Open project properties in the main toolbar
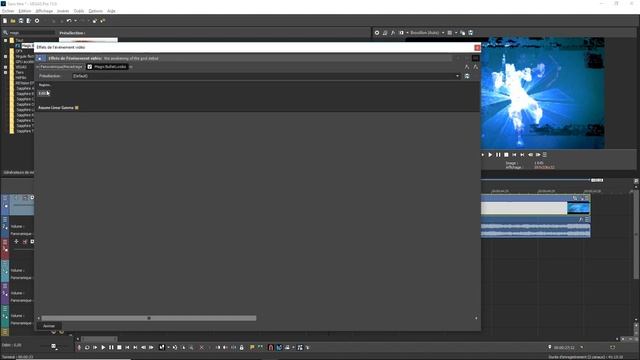This screenshot has height=360, width=640. click(x=37, y=20)
